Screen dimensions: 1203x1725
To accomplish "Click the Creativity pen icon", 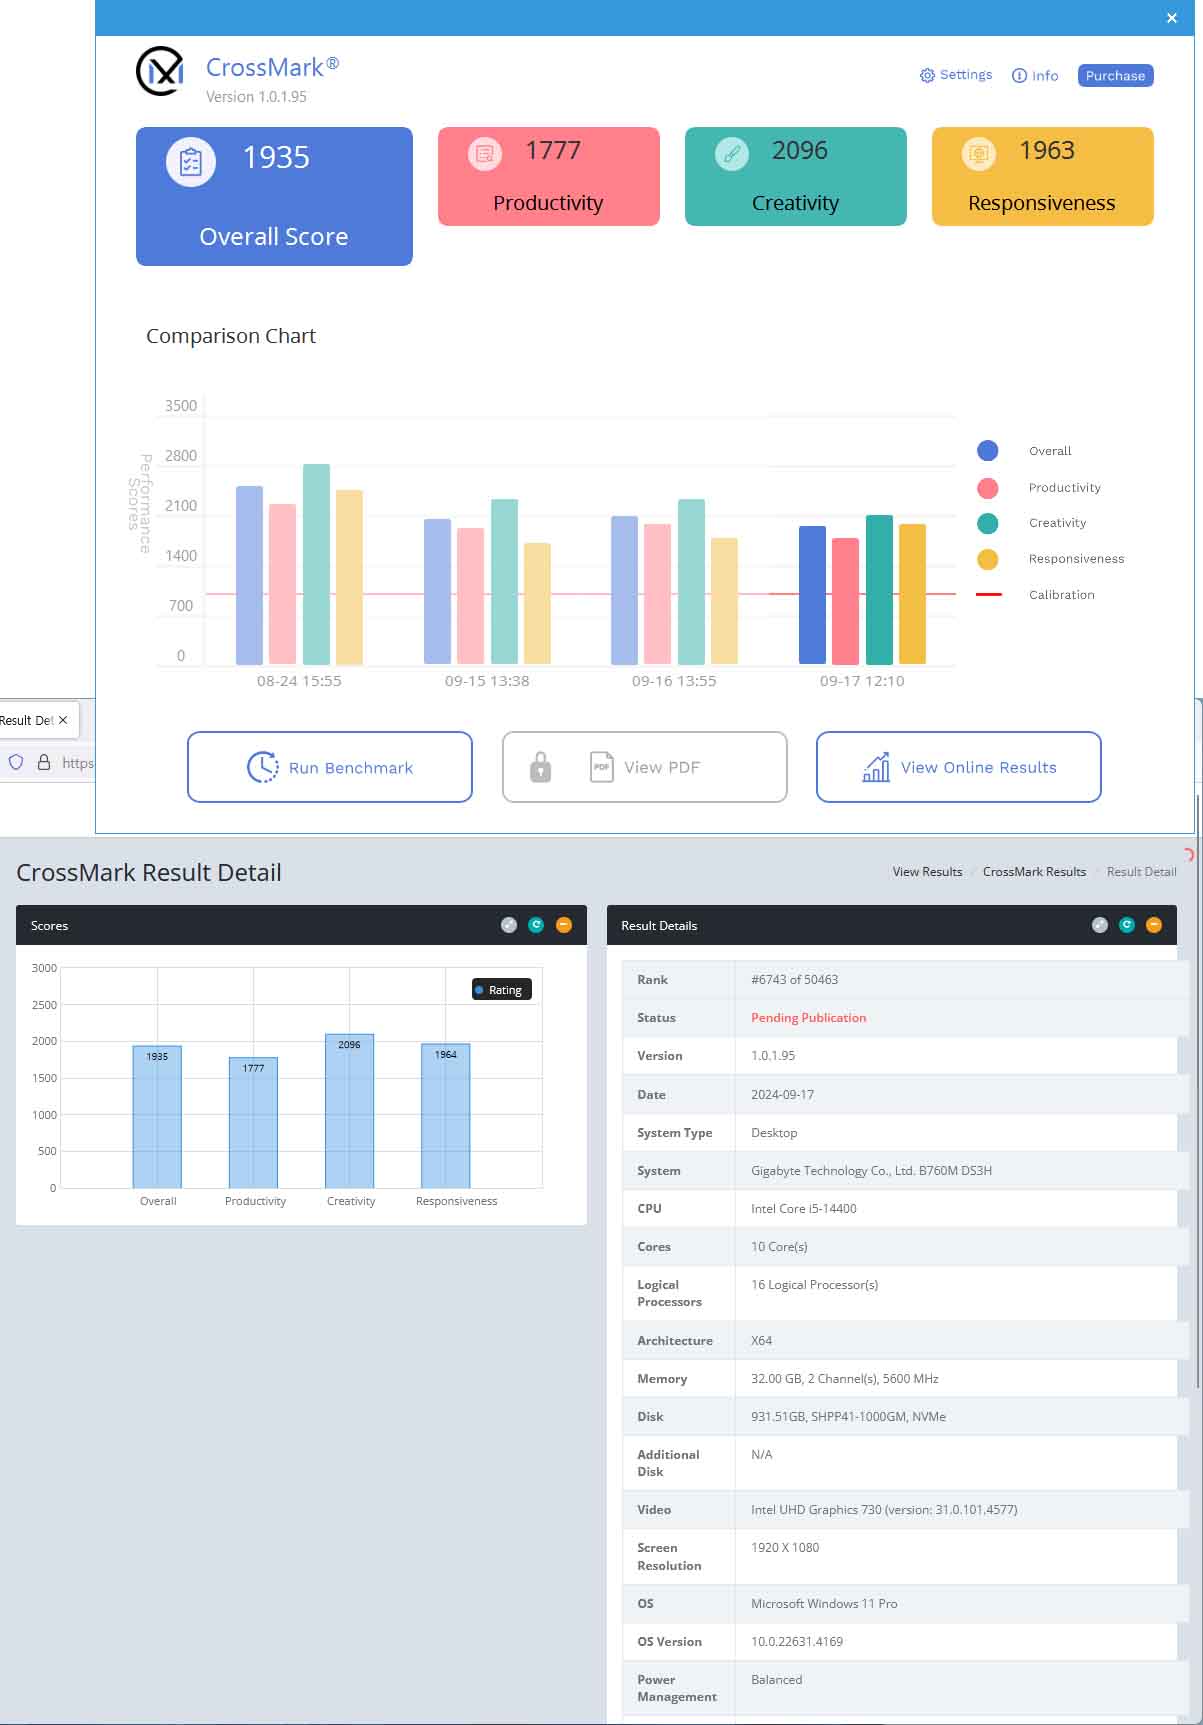I will point(732,153).
